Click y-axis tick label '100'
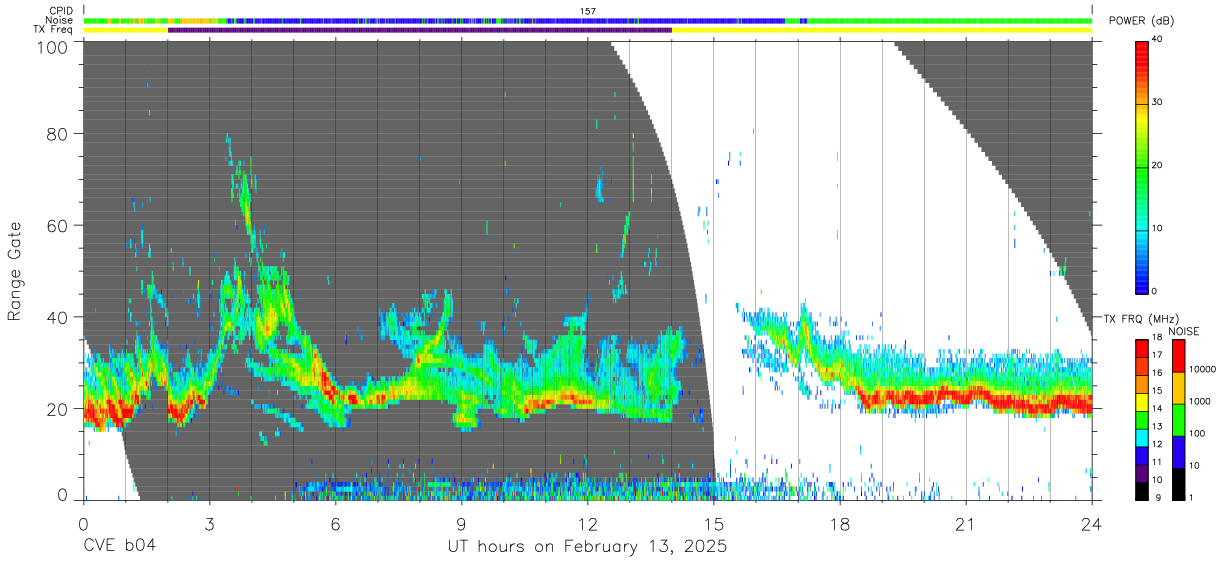Screen dimensions: 1228x567 [52, 46]
